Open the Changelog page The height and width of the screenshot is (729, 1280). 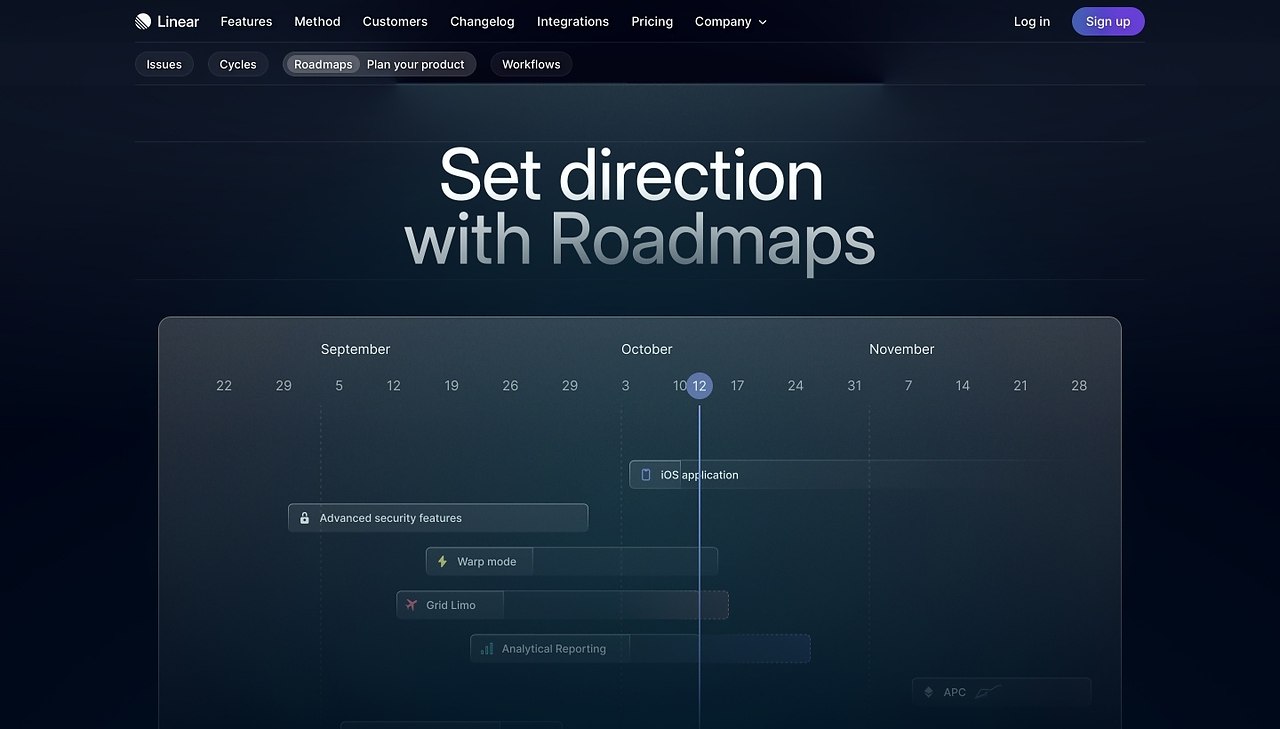click(x=482, y=21)
